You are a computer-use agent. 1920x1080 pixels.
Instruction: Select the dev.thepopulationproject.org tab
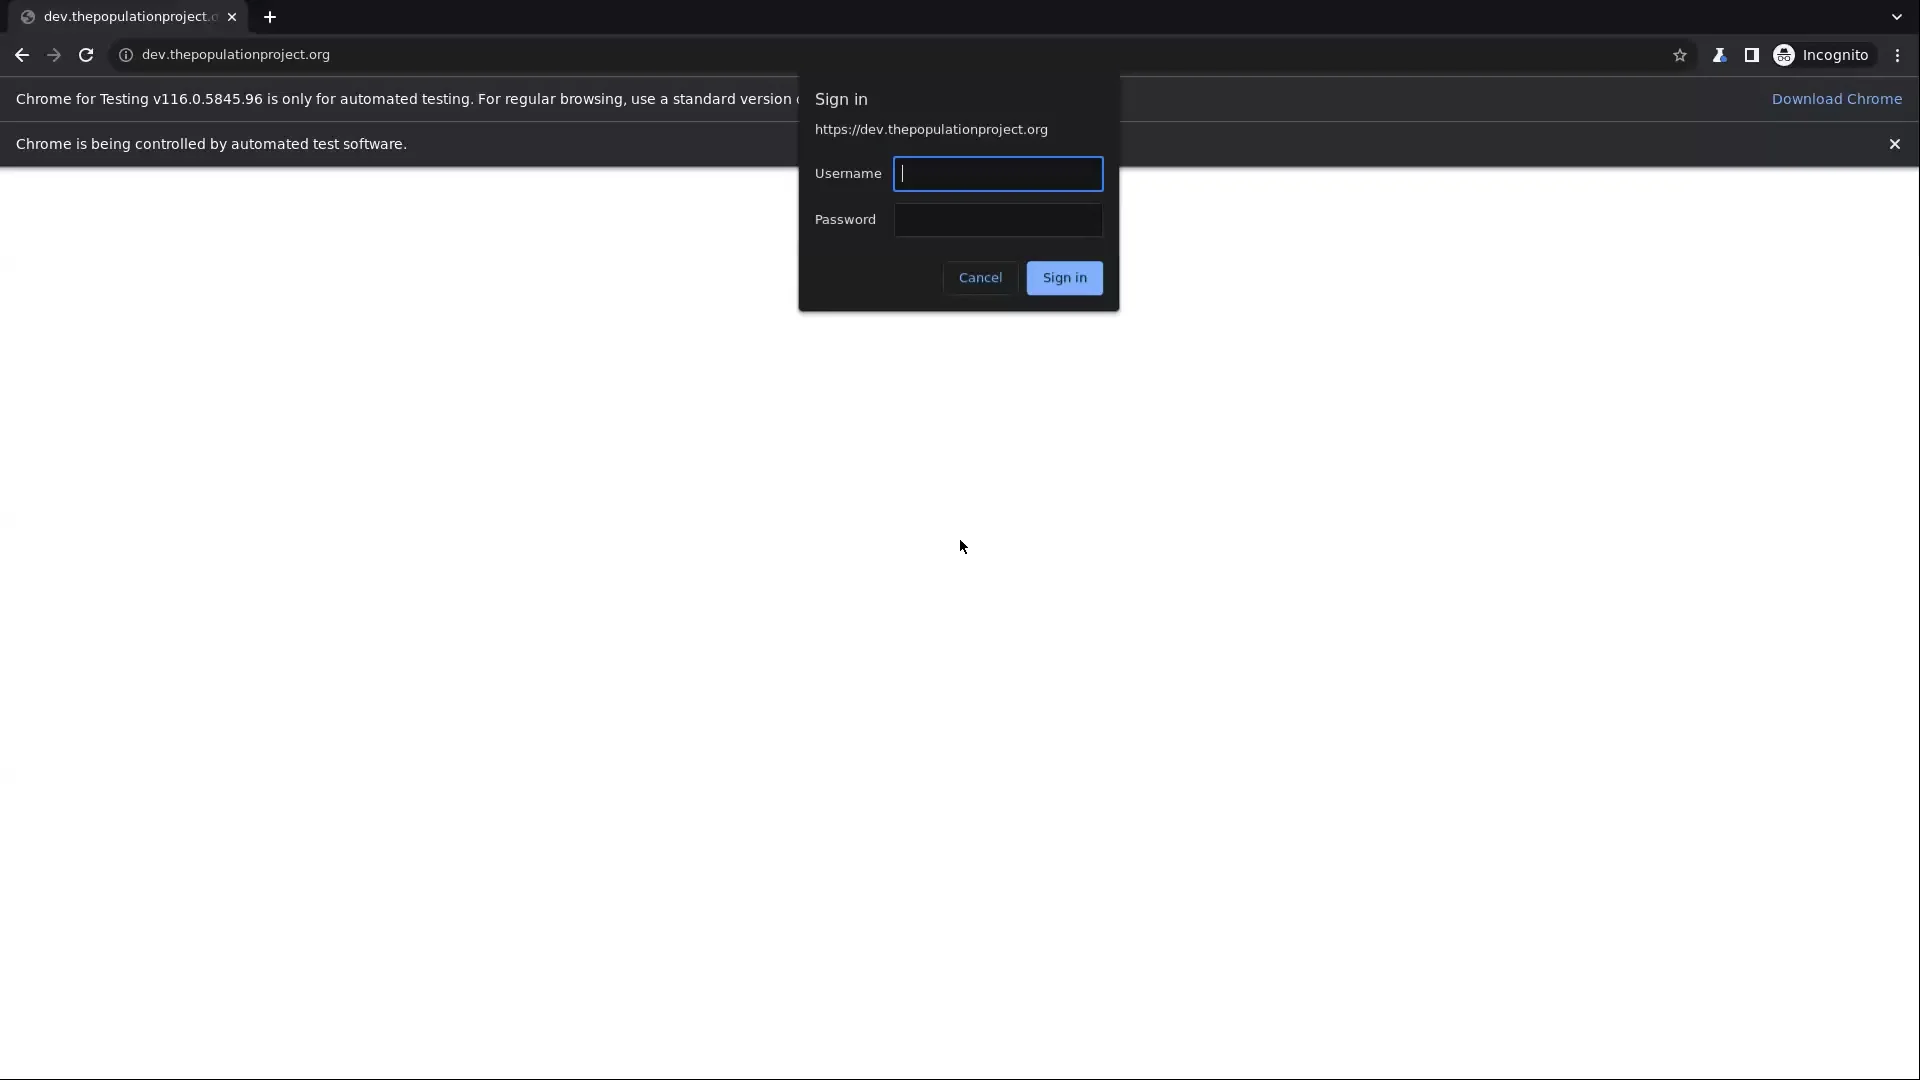tap(120, 17)
